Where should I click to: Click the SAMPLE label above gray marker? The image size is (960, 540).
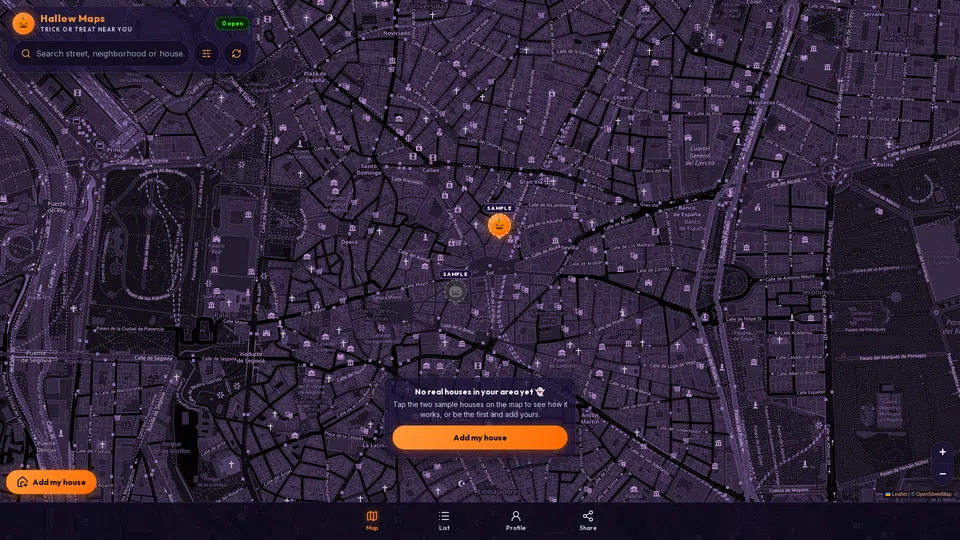point(456,274)
